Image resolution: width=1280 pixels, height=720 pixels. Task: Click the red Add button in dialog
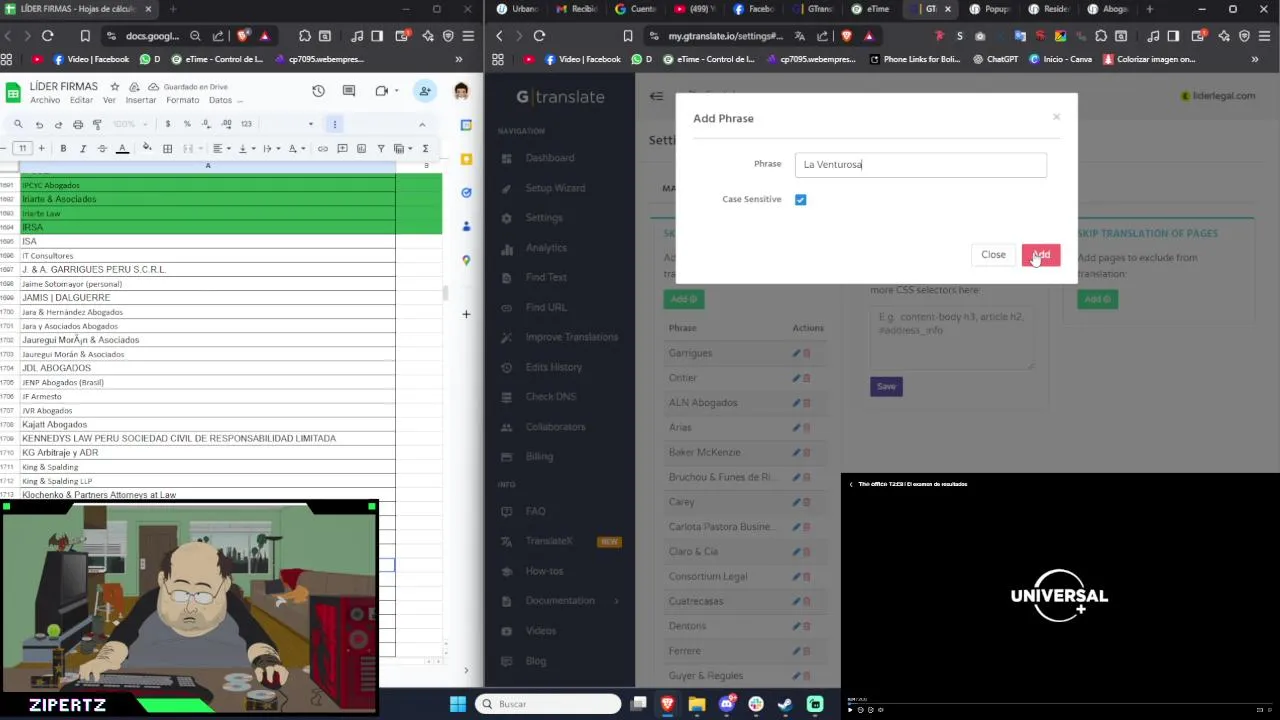tap(1041, 255)
